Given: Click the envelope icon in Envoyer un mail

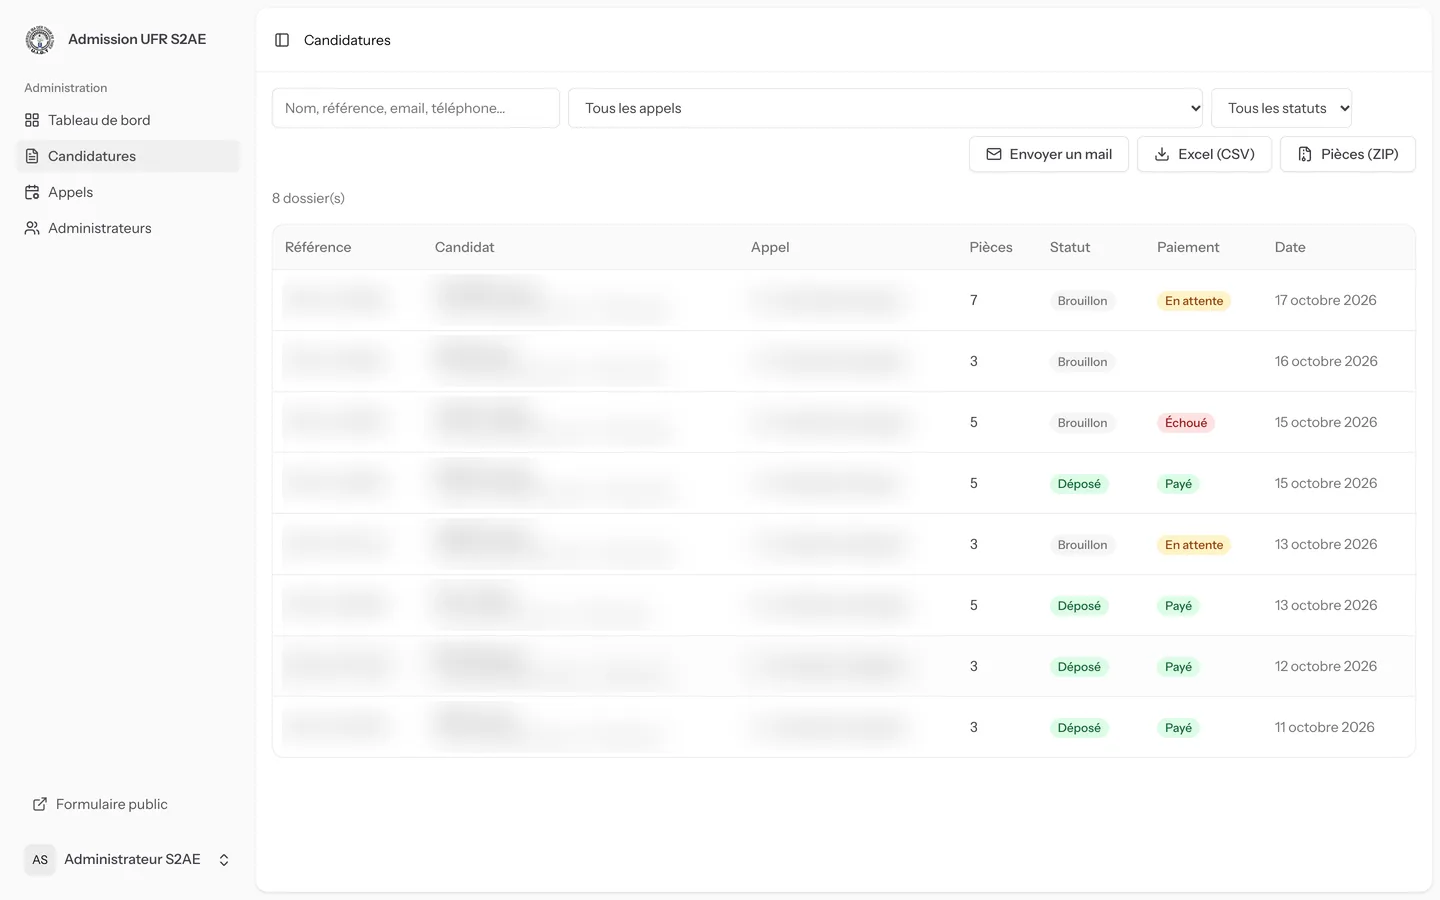Looking at the screenshot, I should [x=994, y=154].
